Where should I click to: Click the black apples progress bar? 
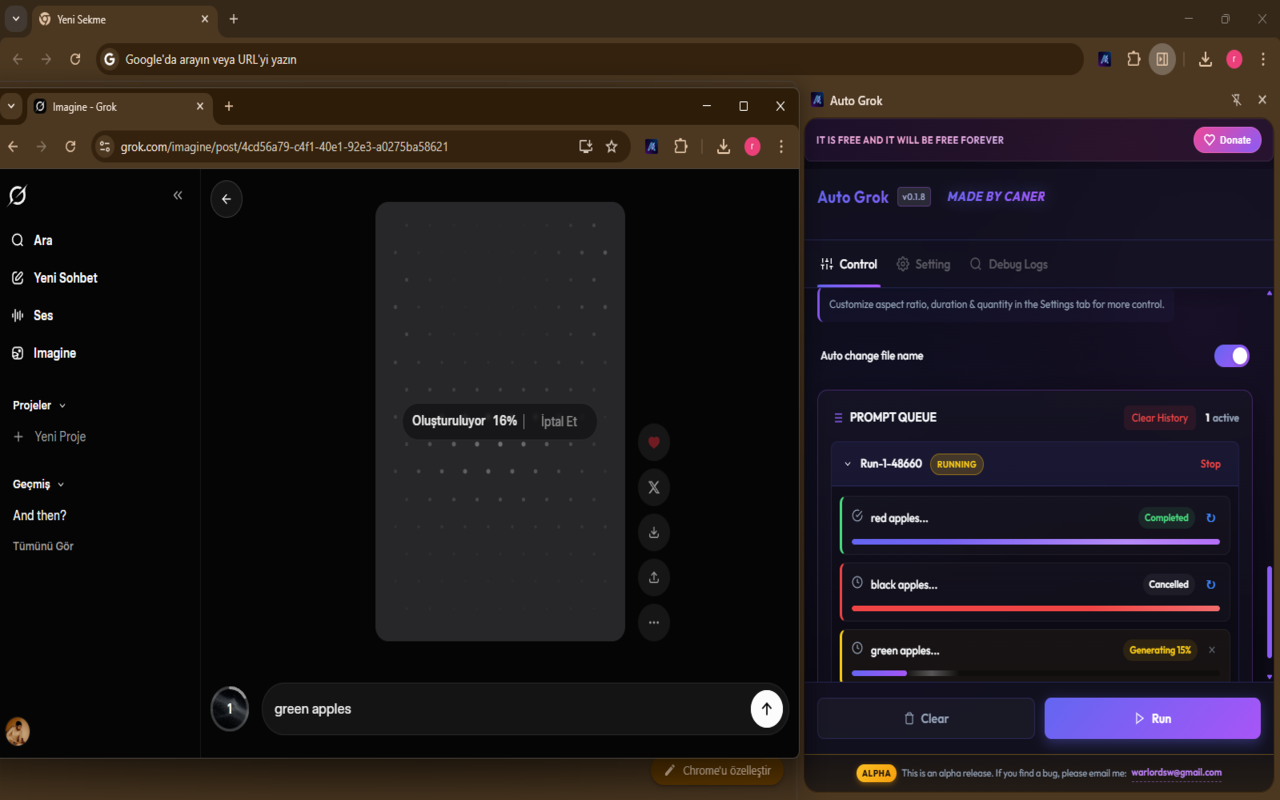coord(1035,608)
